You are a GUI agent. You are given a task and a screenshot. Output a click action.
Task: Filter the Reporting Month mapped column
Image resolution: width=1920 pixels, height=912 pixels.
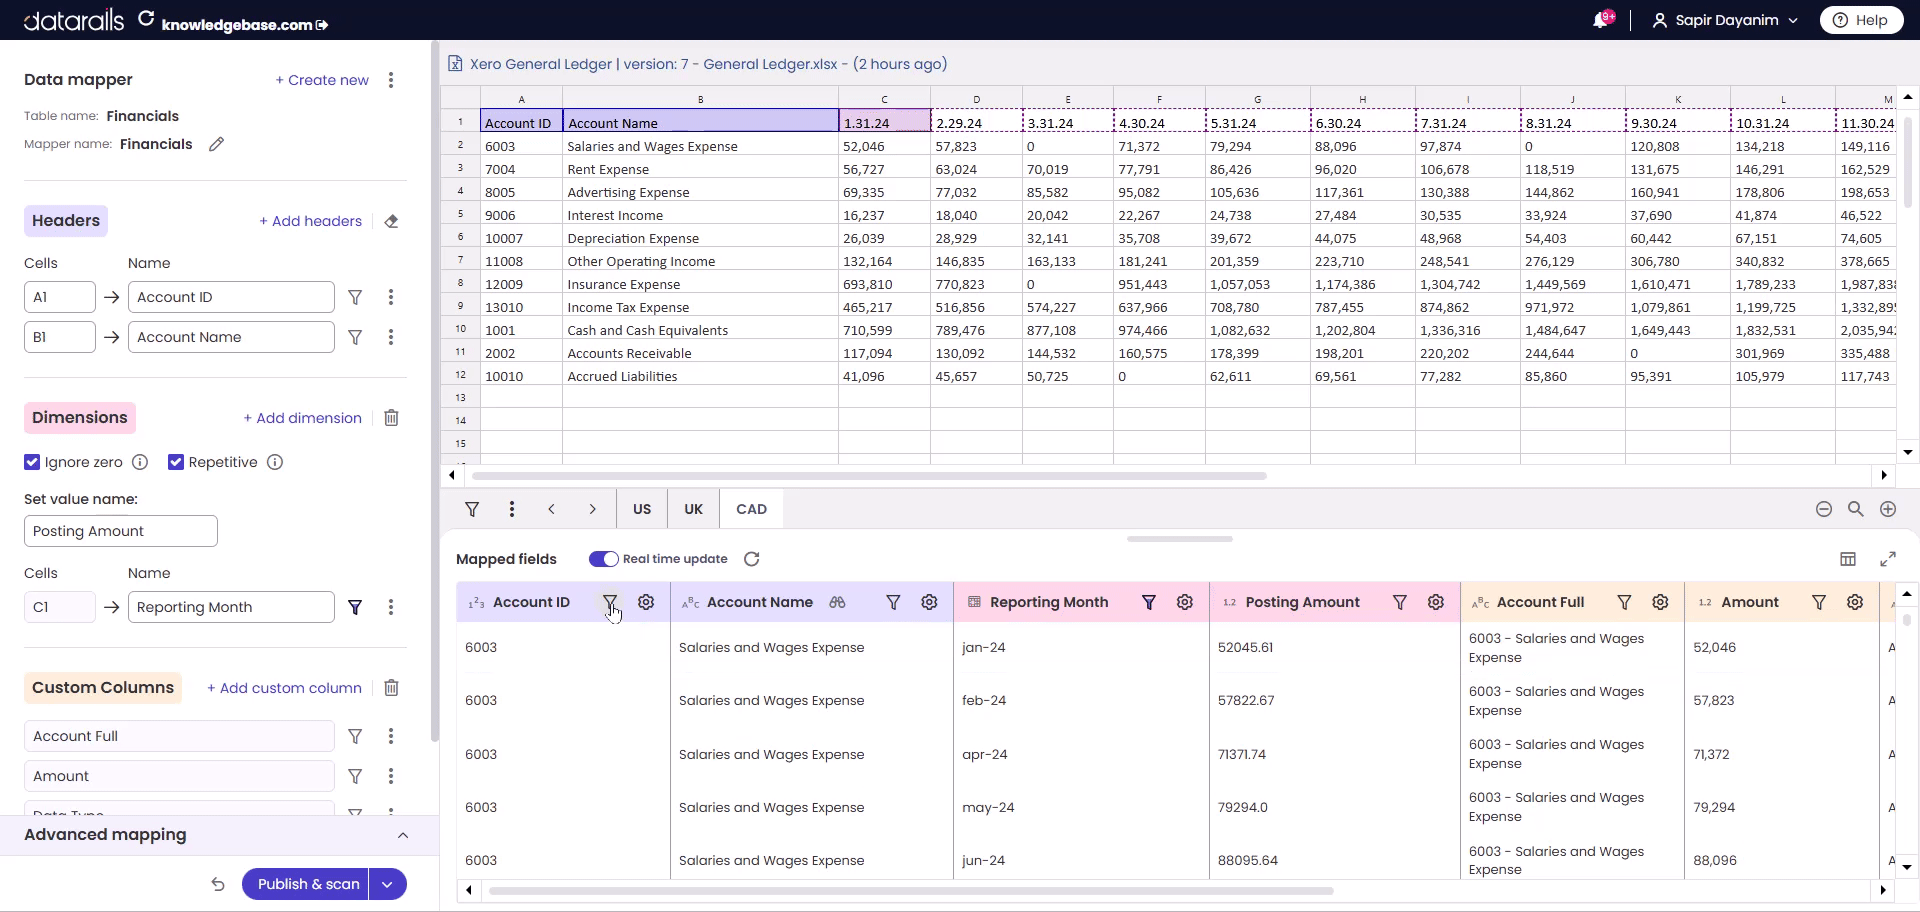(x=1149, y=602)
